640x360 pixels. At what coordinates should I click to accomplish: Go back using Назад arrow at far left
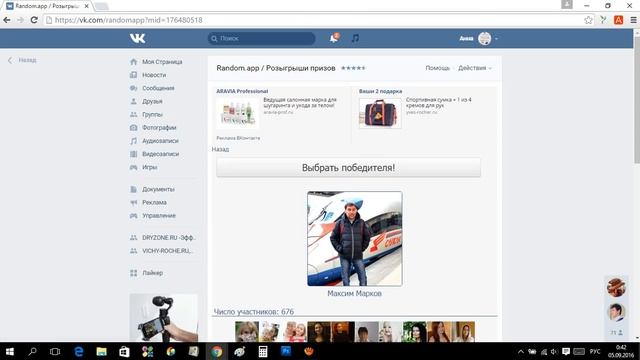point(22,60)
